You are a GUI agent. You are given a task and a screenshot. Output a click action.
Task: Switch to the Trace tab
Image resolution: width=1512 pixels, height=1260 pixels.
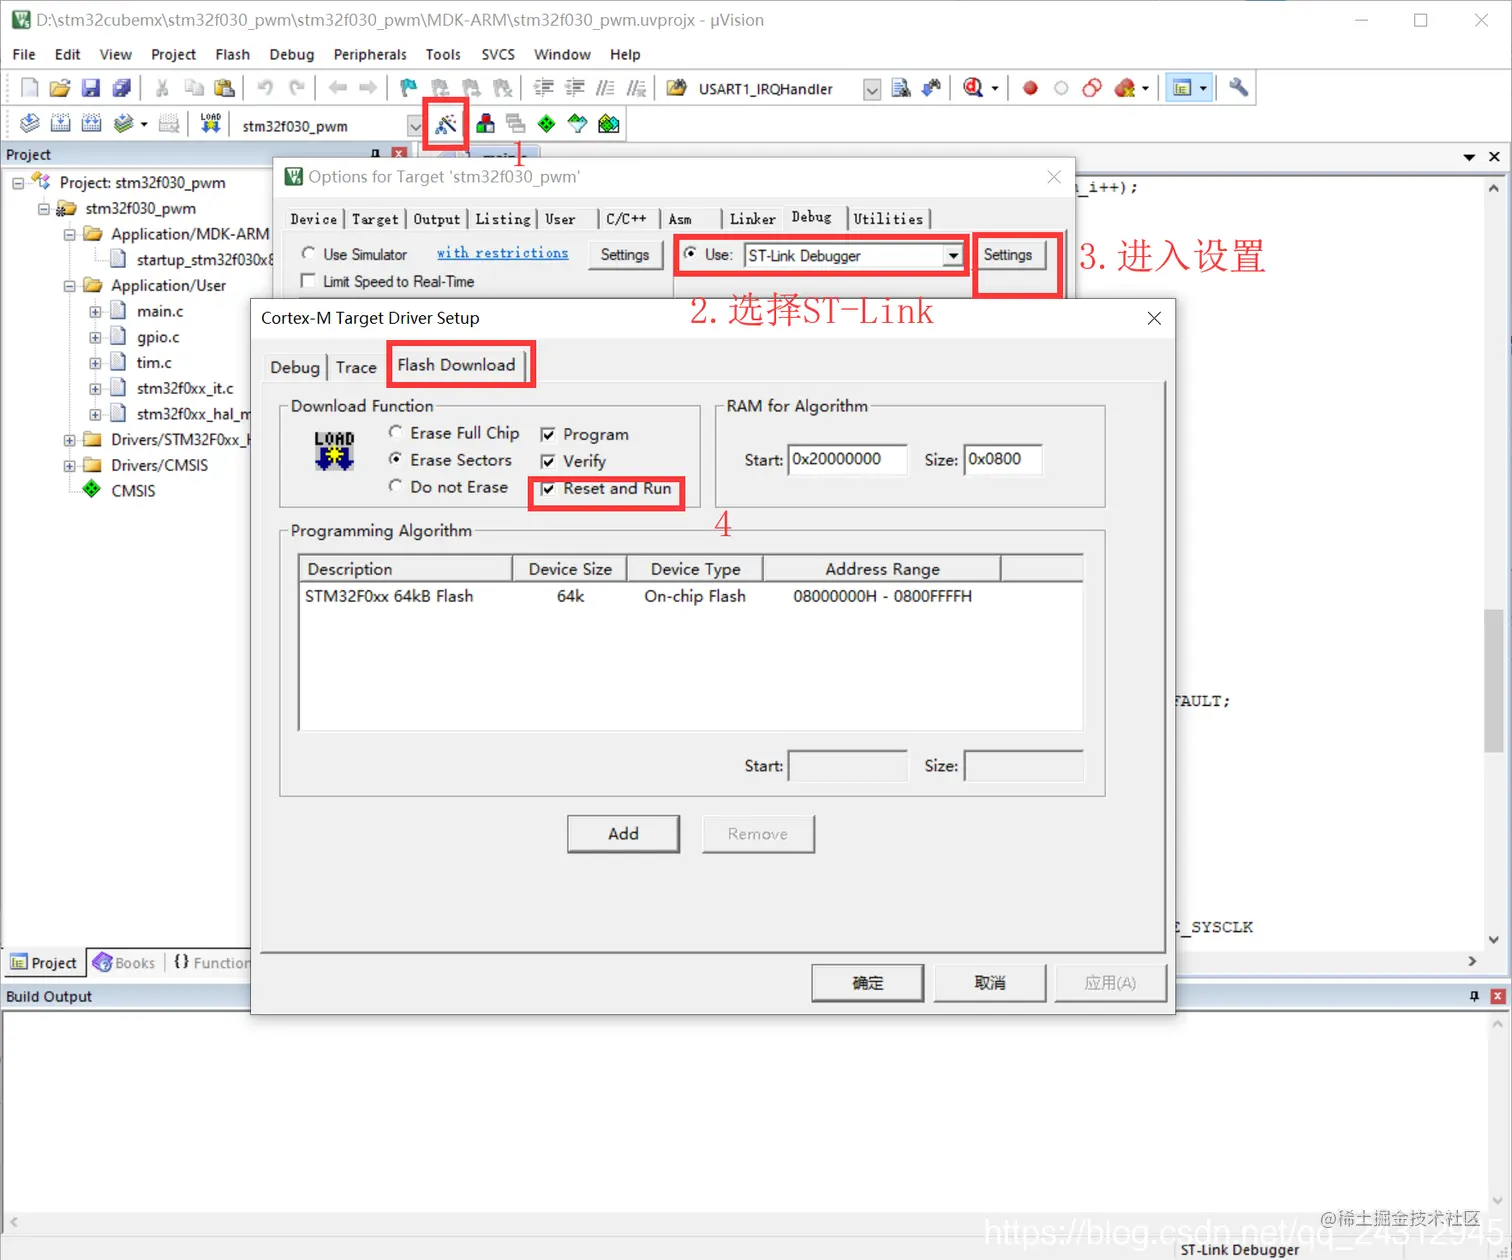(356, 368)
